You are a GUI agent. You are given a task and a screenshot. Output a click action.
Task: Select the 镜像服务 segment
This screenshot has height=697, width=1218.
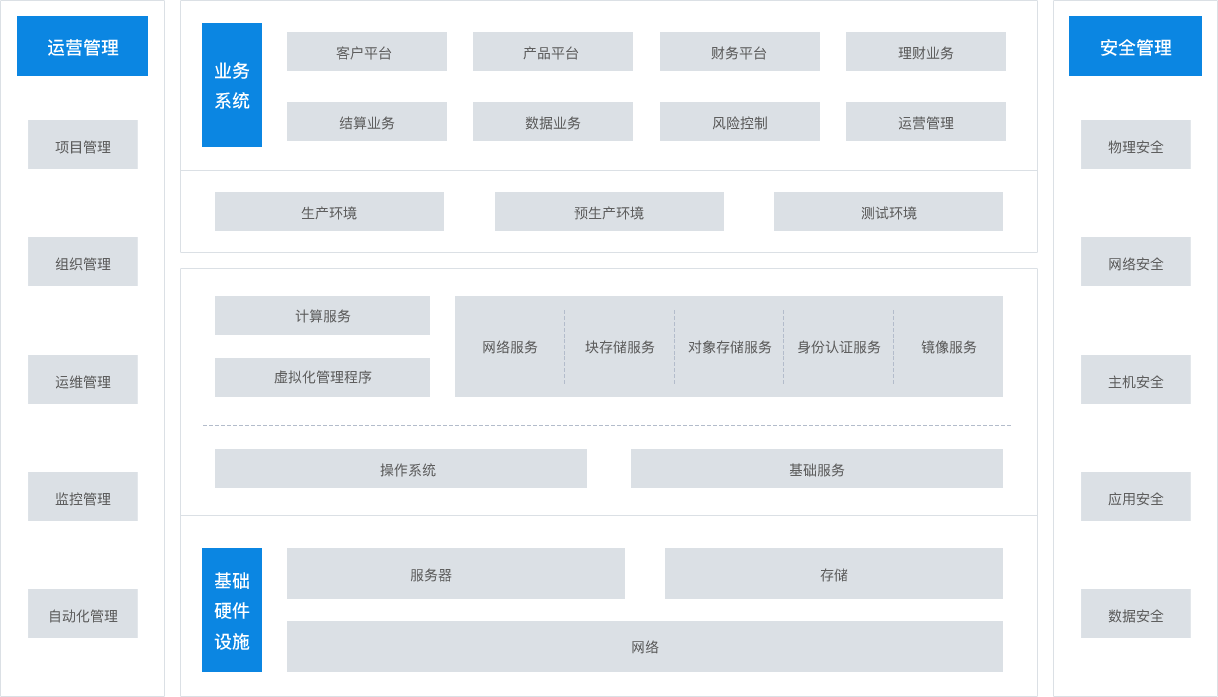[948, 347]
